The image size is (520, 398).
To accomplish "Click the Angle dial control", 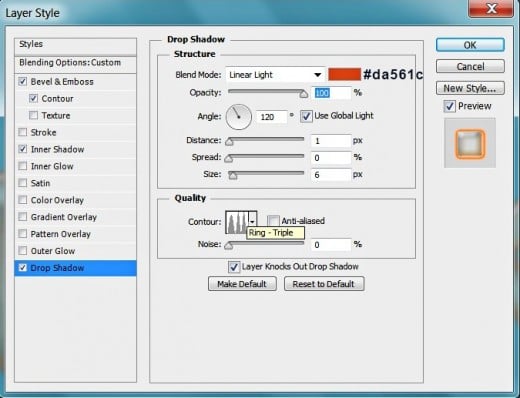I will pyautogui.click(x=239, y=117).
